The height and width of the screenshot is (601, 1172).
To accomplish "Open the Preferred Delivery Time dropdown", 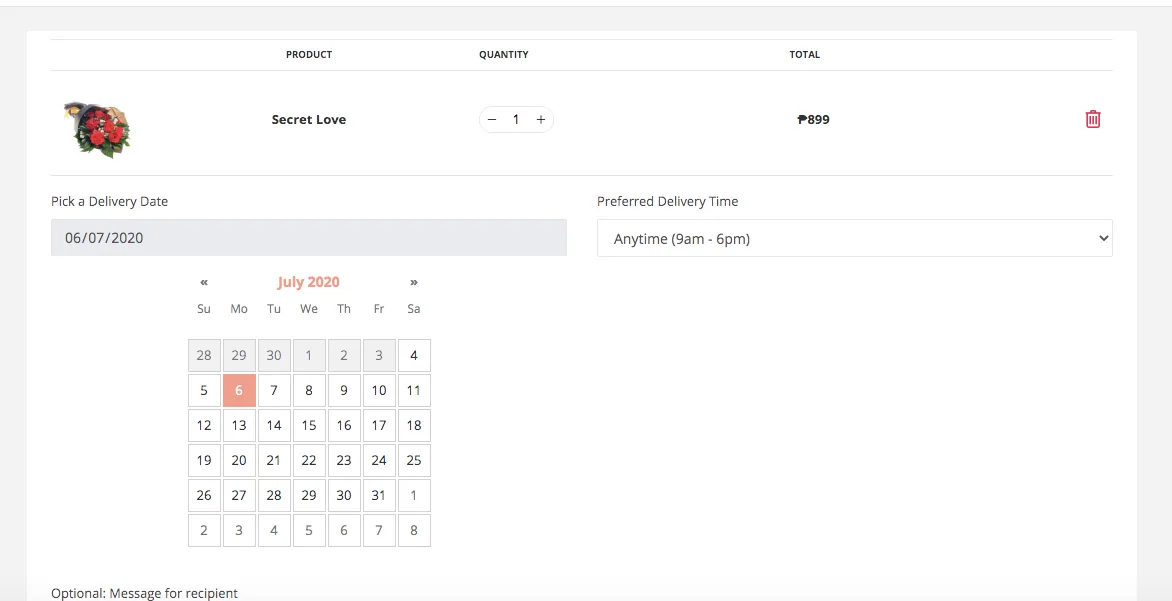I will point(854,238).
